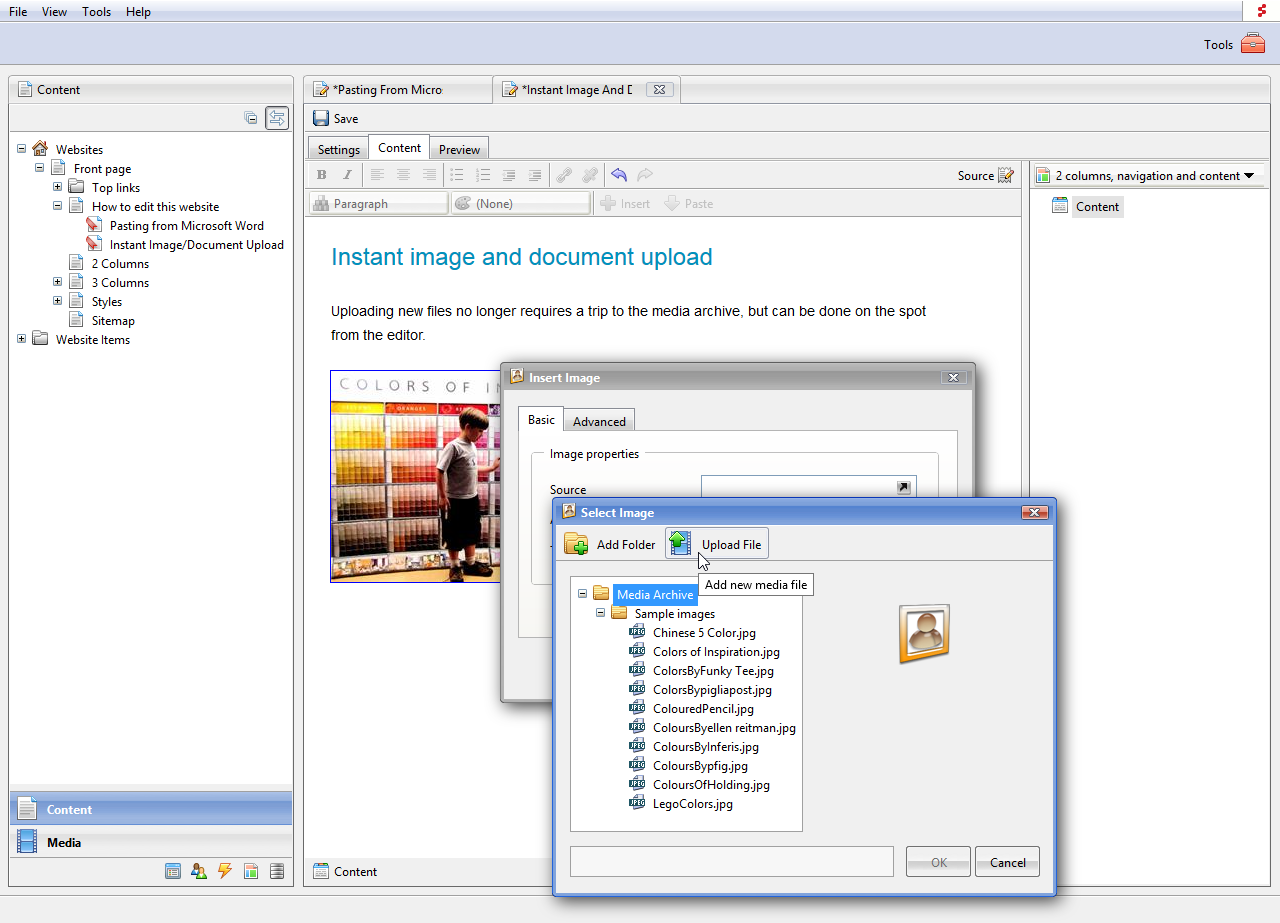Open Source view in the editor
1280x923 pixels.
975,174
